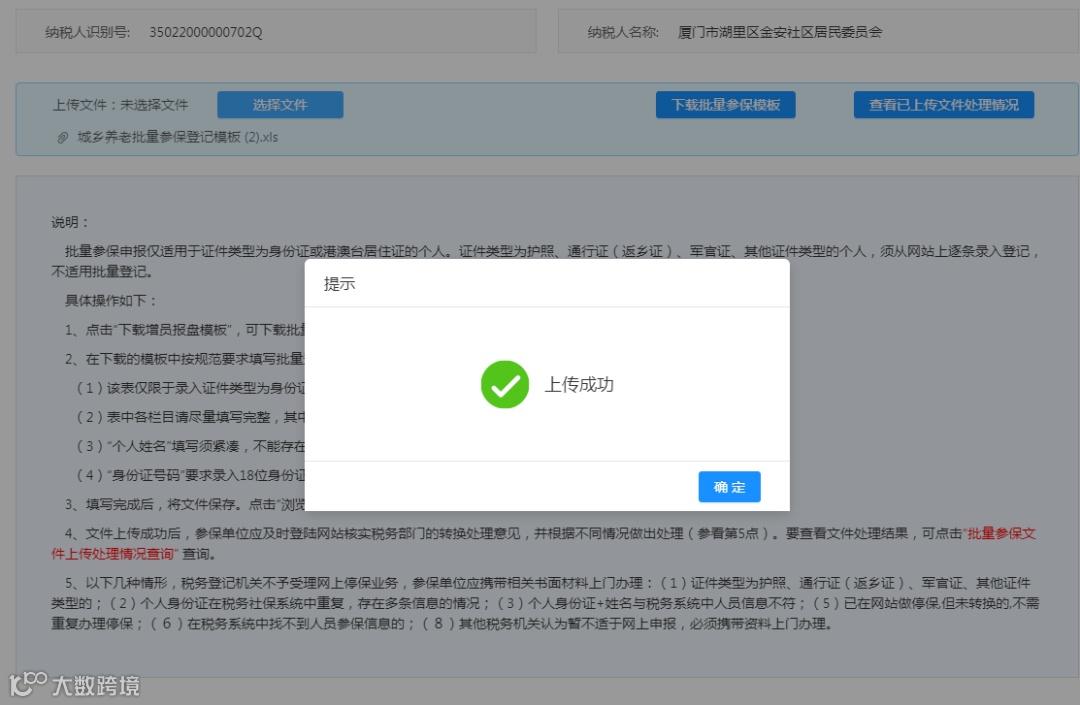Click the 上传成功 message text

(x=579, y=384)
